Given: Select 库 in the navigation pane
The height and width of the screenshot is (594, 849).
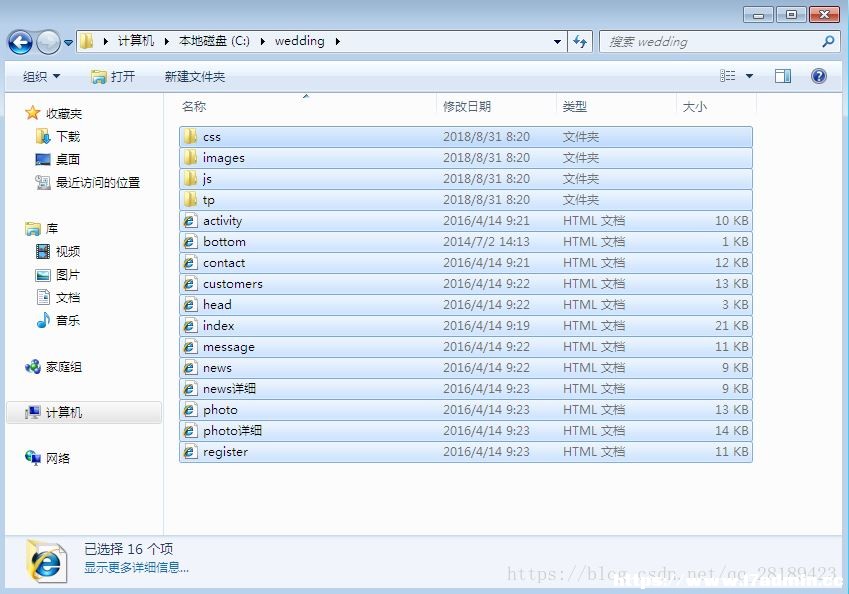Looking at the screenshot, I should coord(51,229).
